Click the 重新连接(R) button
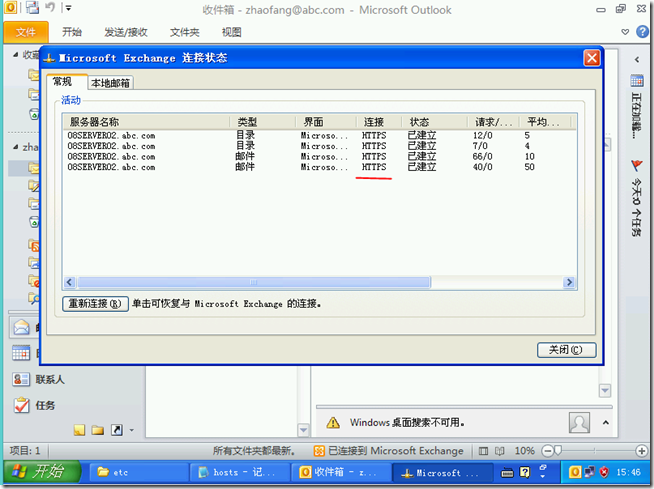 pos(95,303)
